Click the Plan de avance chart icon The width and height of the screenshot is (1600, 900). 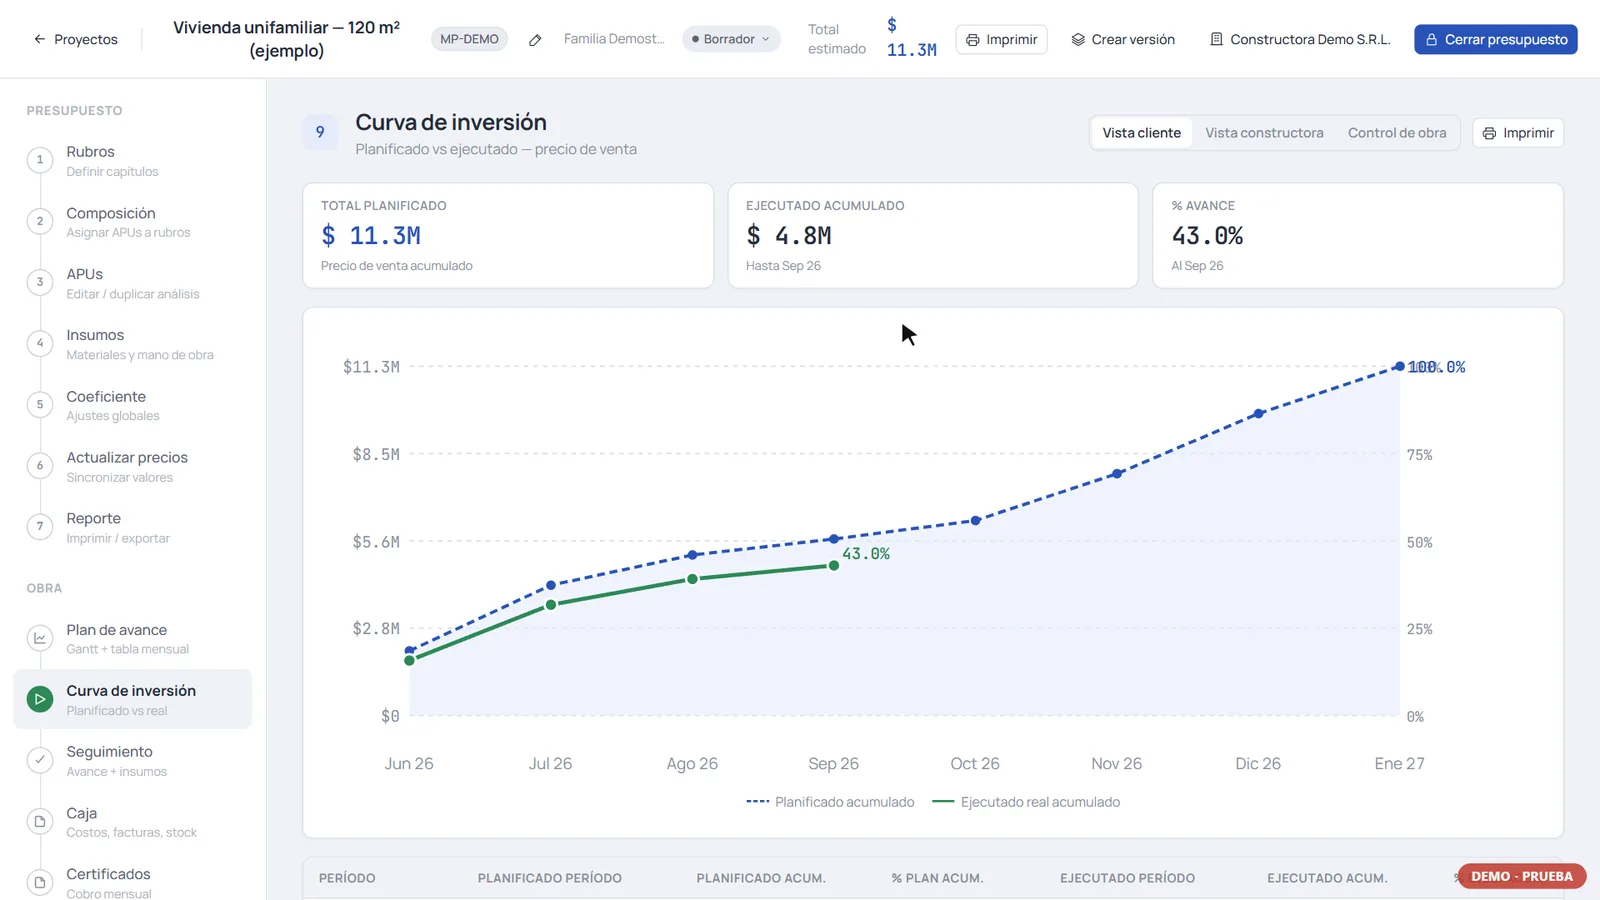point(40,638)
